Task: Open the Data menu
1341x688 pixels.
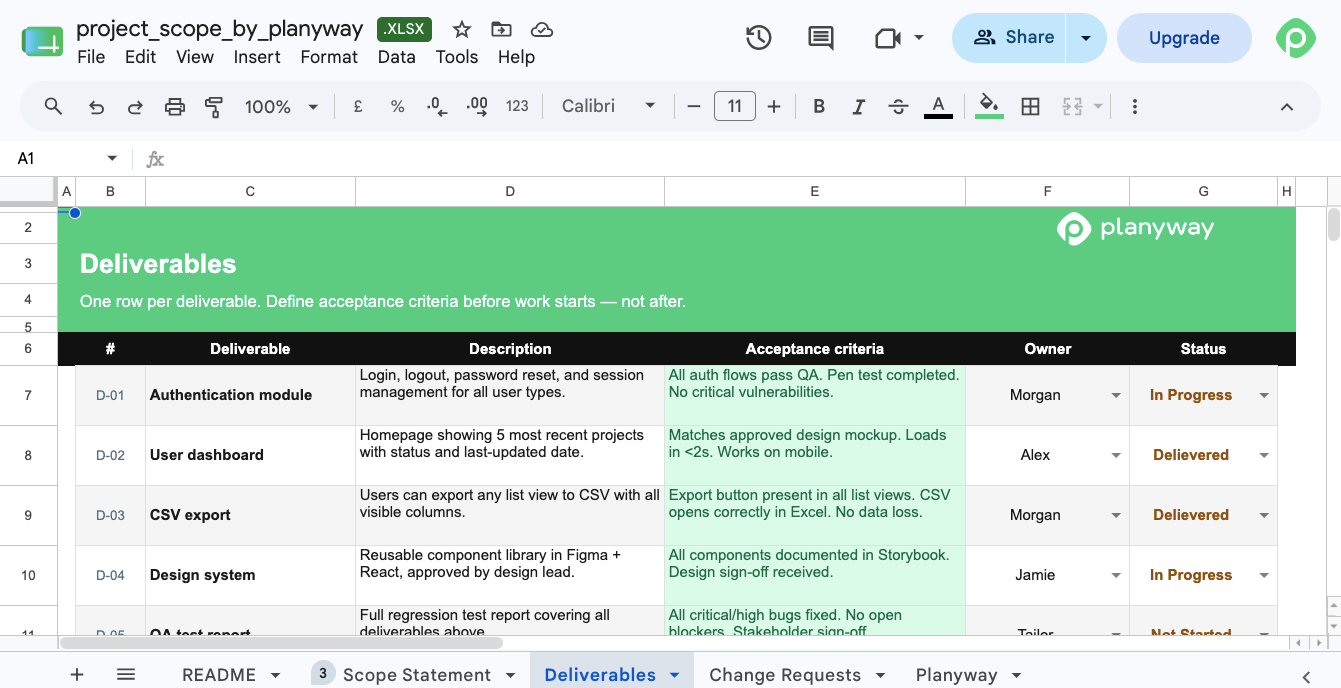Action: (x=397, y=57)
